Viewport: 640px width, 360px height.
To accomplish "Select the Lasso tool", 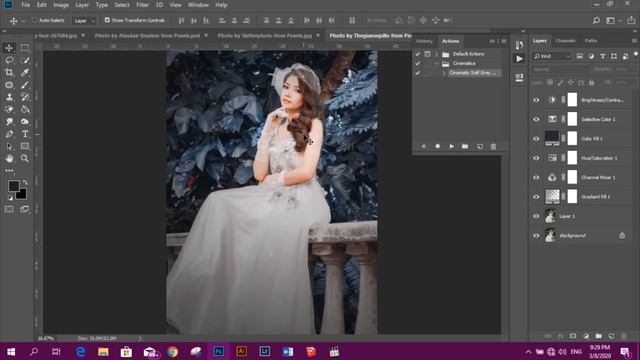I will tap(9, 60).
